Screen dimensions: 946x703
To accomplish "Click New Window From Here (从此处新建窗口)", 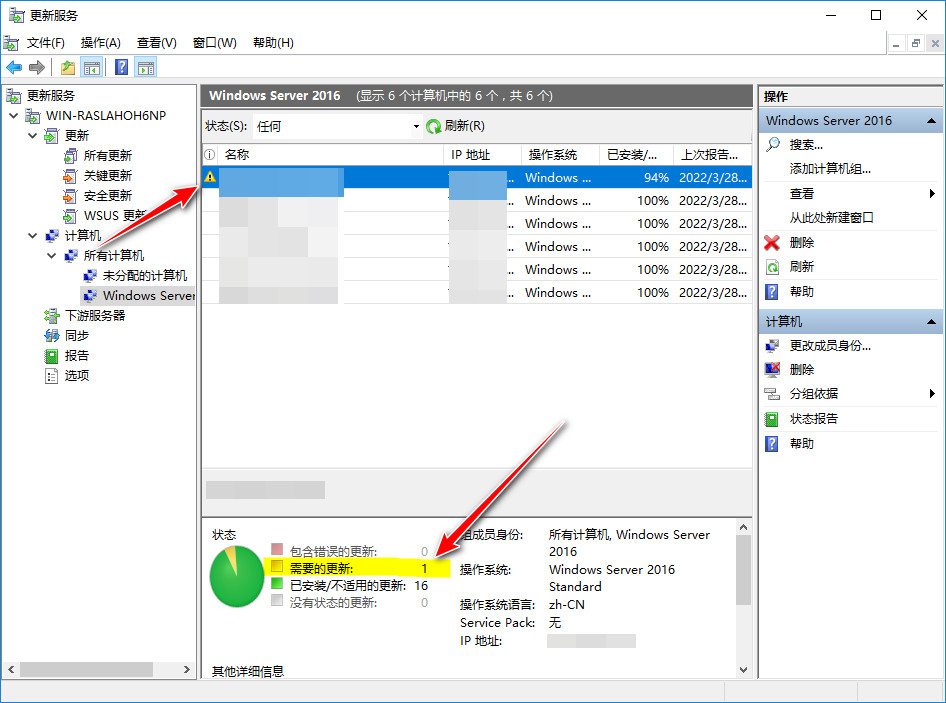I will point(831,218).
